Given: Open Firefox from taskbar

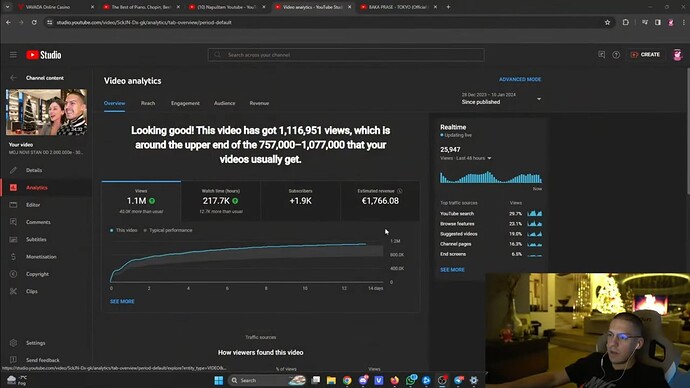Looking at the screenshot, I should [x=395, y=380].
